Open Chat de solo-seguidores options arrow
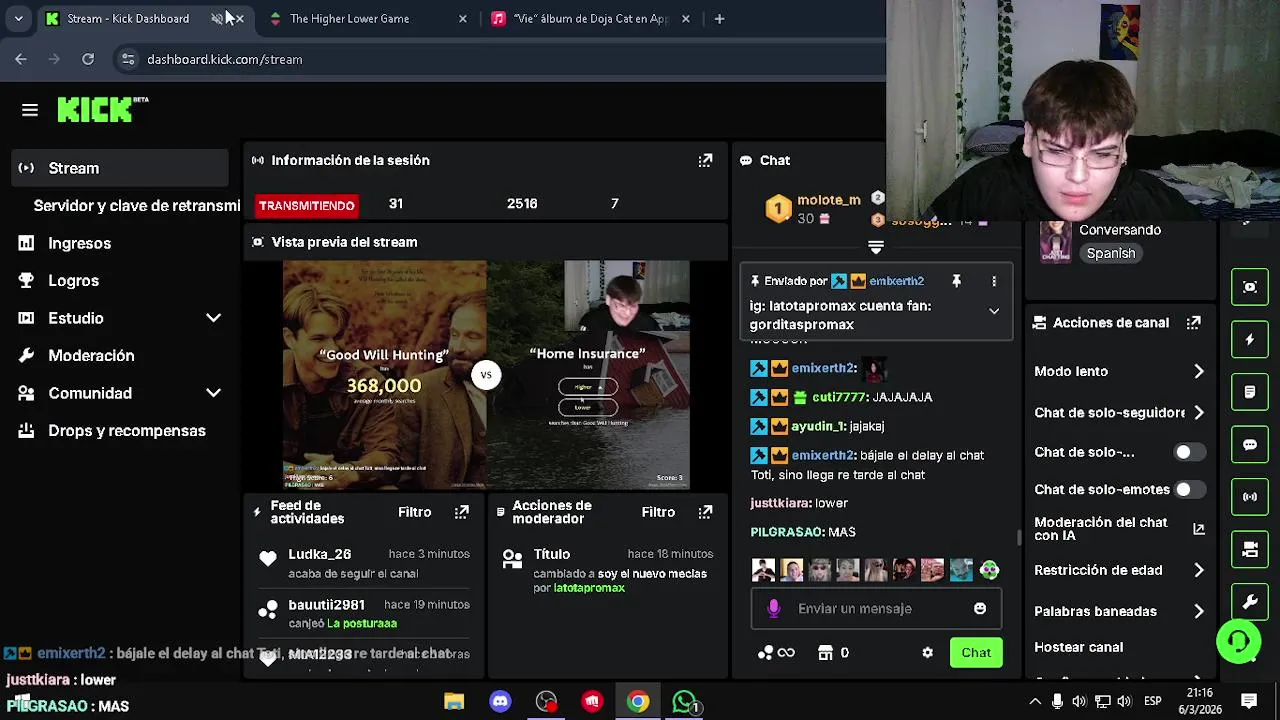This screenshot has height=720, width=1280. pyautogui.click(x=1199, y=412)
